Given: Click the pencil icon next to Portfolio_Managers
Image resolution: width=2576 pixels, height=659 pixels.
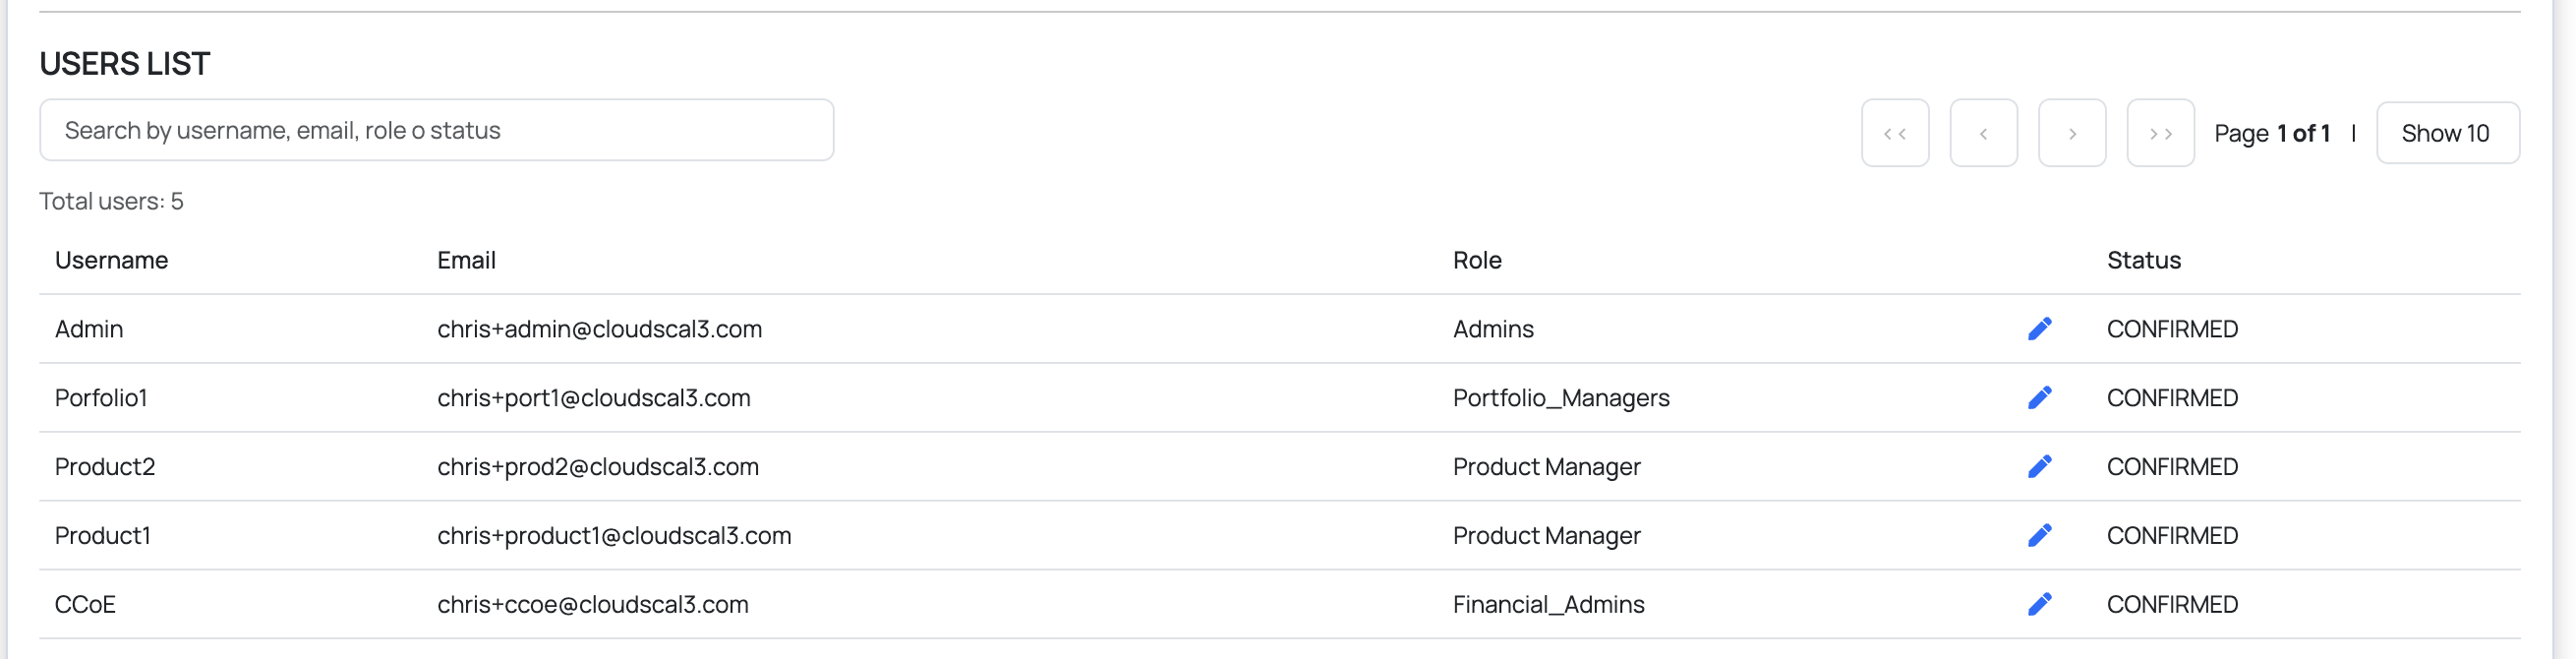Looking at the screenshot, I should pyautogui.click(x=2039, y=398).
